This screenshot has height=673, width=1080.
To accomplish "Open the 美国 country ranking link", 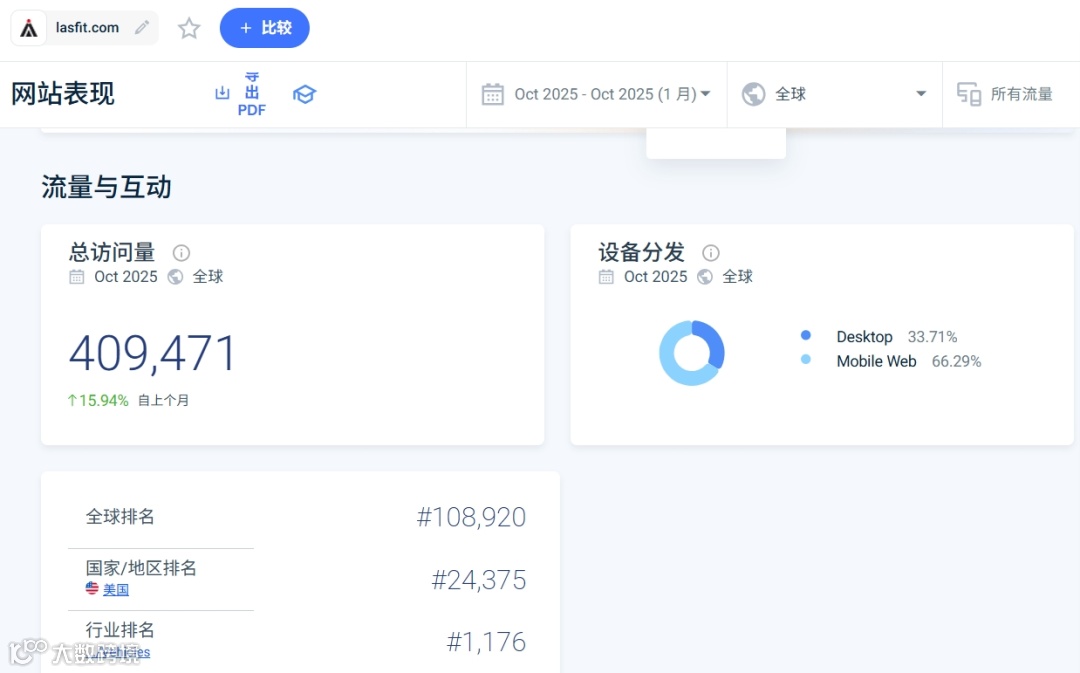I will pos(116,590).
